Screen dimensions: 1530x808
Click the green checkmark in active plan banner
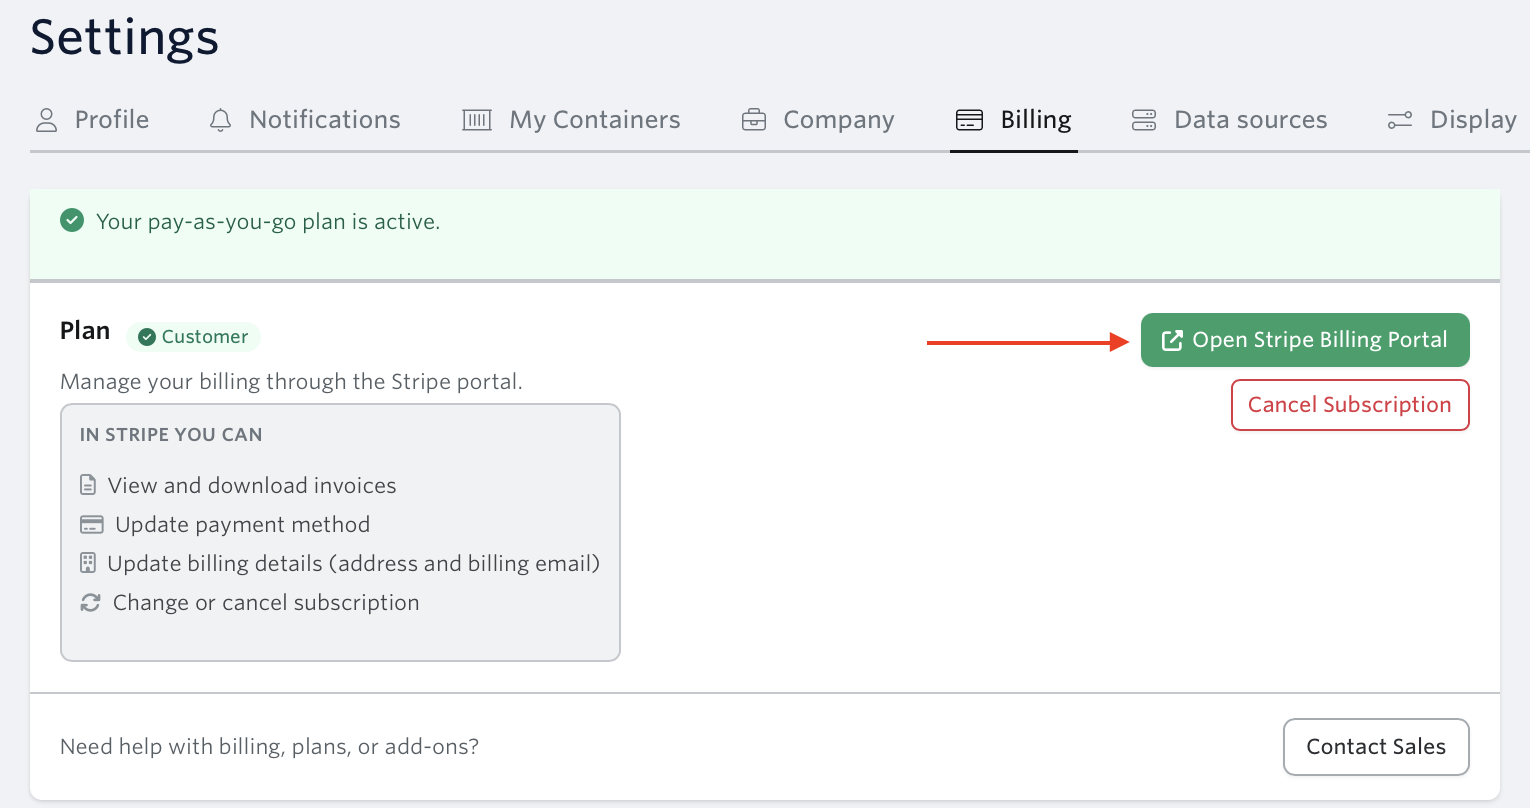click(72, 220)
